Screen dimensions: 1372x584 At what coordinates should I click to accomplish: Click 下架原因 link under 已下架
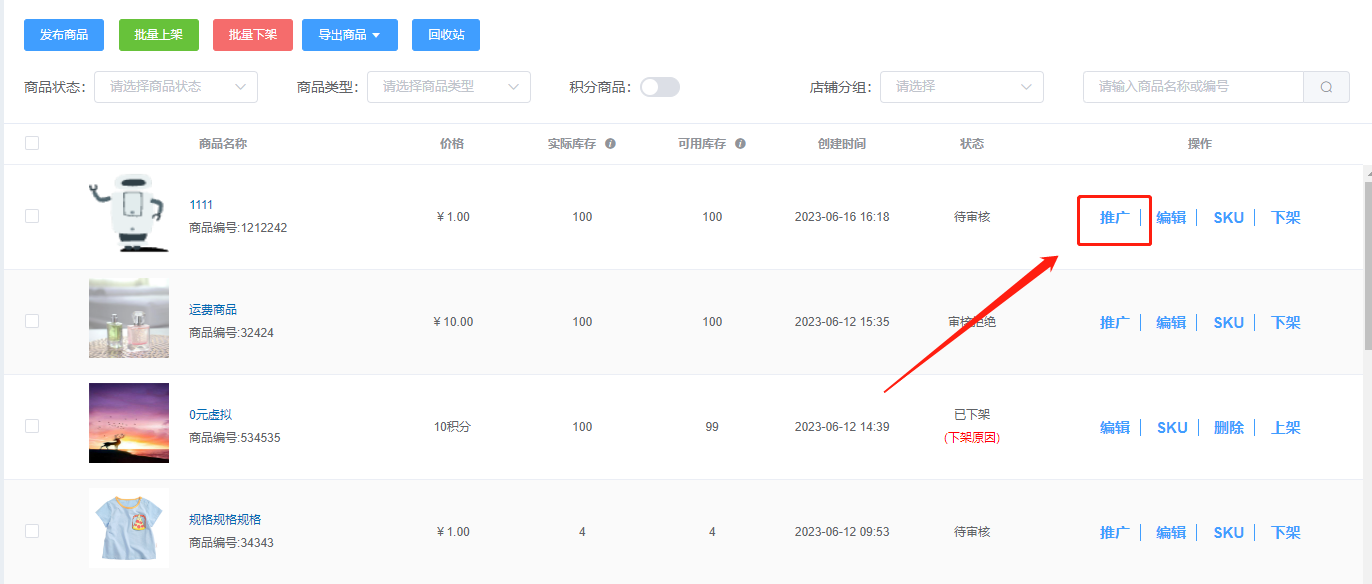[x=972, y=438]
